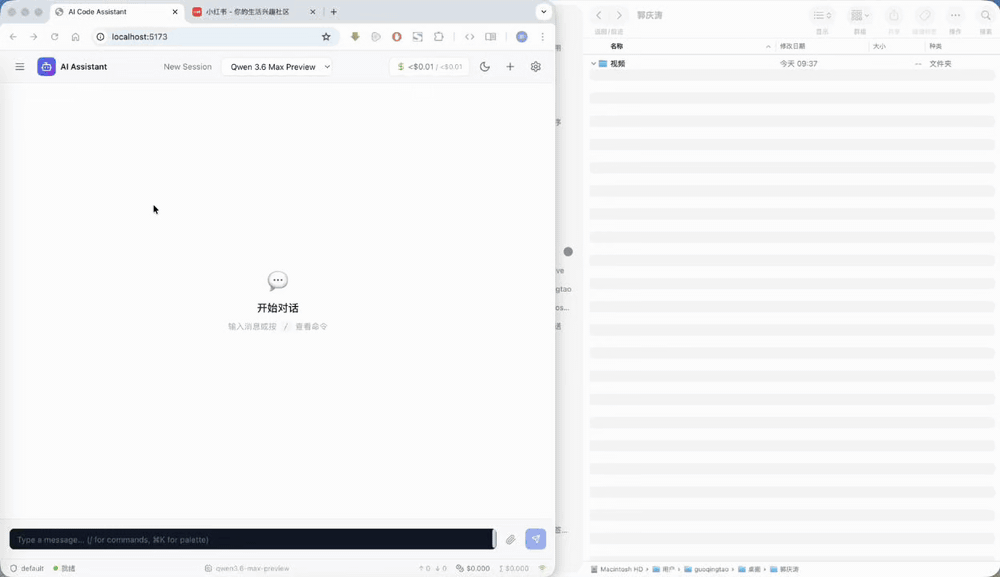Close the 小红书 tab
The height and width of the screenshot is (577, 1000).
coord(312,12)
